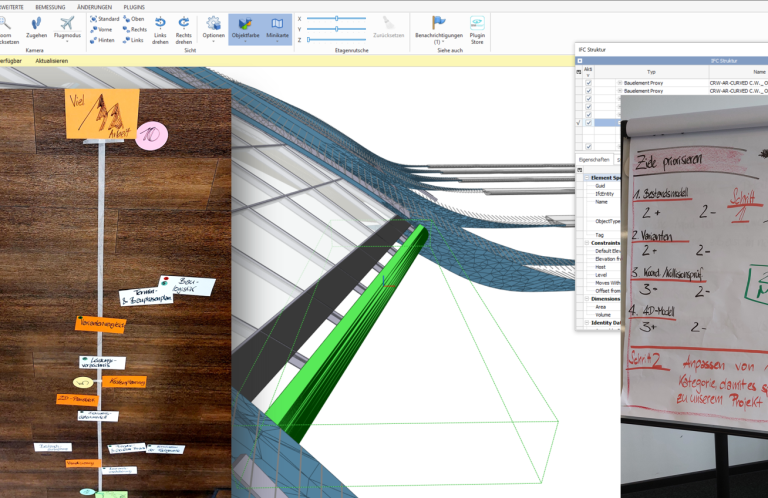Toggle the fifth Akt checkbox in IFC Struktur
The width and height of the screenshot is (768, 498).
589,115
